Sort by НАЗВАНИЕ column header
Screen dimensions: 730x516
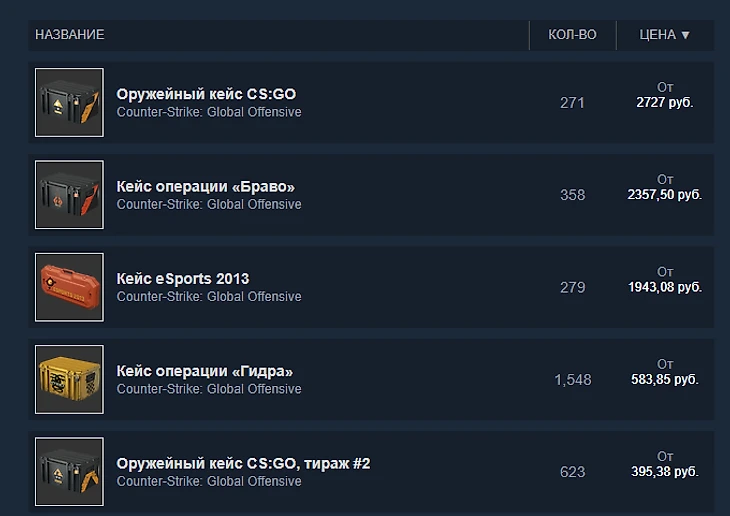[70, 35]
